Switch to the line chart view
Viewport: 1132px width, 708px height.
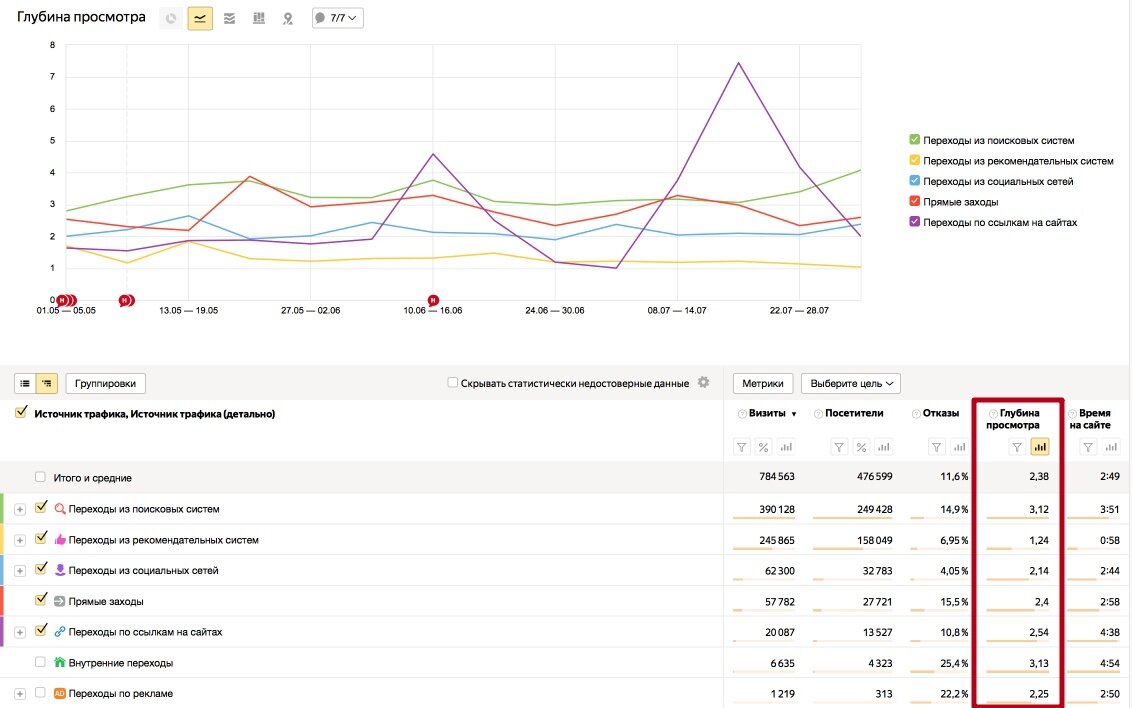pyautogui.click(x=200, y=18)
